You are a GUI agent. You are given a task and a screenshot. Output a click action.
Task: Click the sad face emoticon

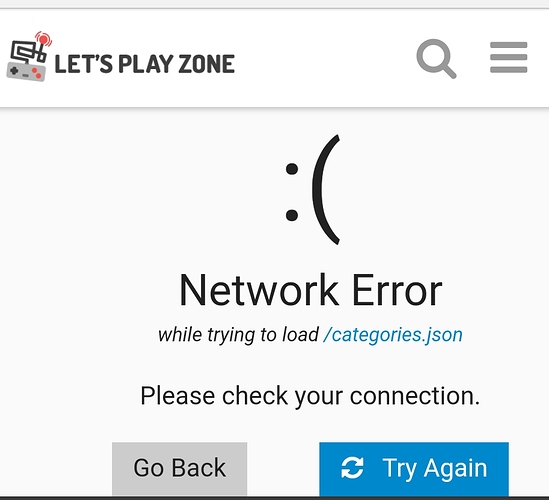pos(312,190)
